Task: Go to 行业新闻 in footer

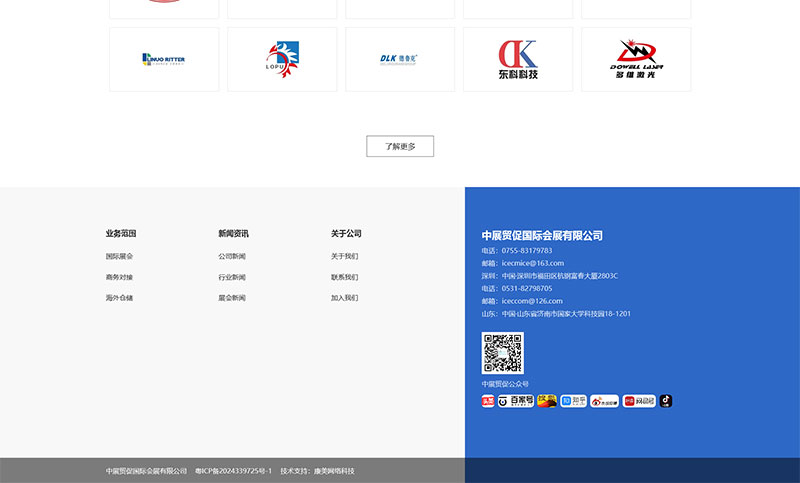Action: (232, 277)
